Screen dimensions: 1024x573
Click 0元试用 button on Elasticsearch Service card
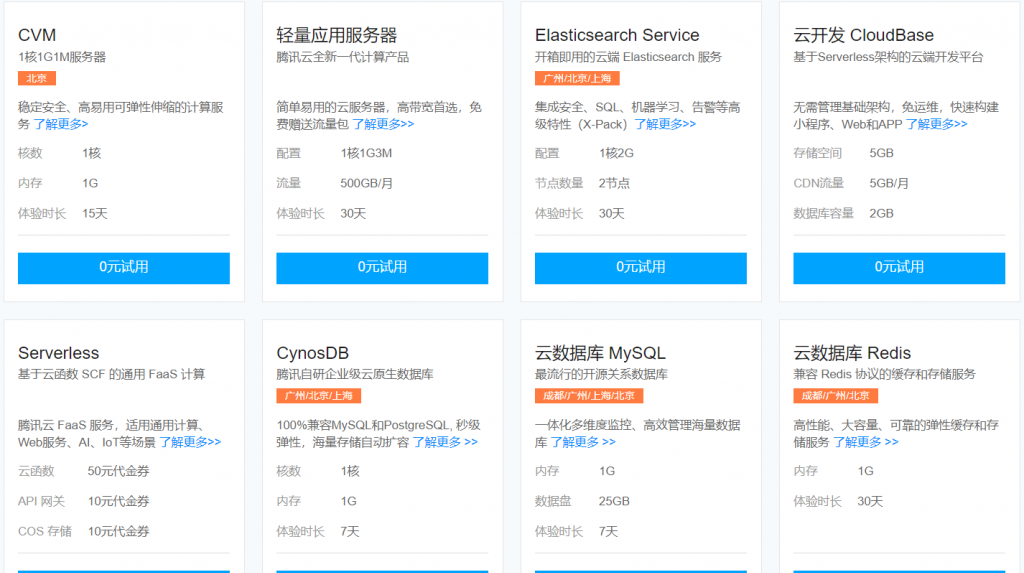641,268
